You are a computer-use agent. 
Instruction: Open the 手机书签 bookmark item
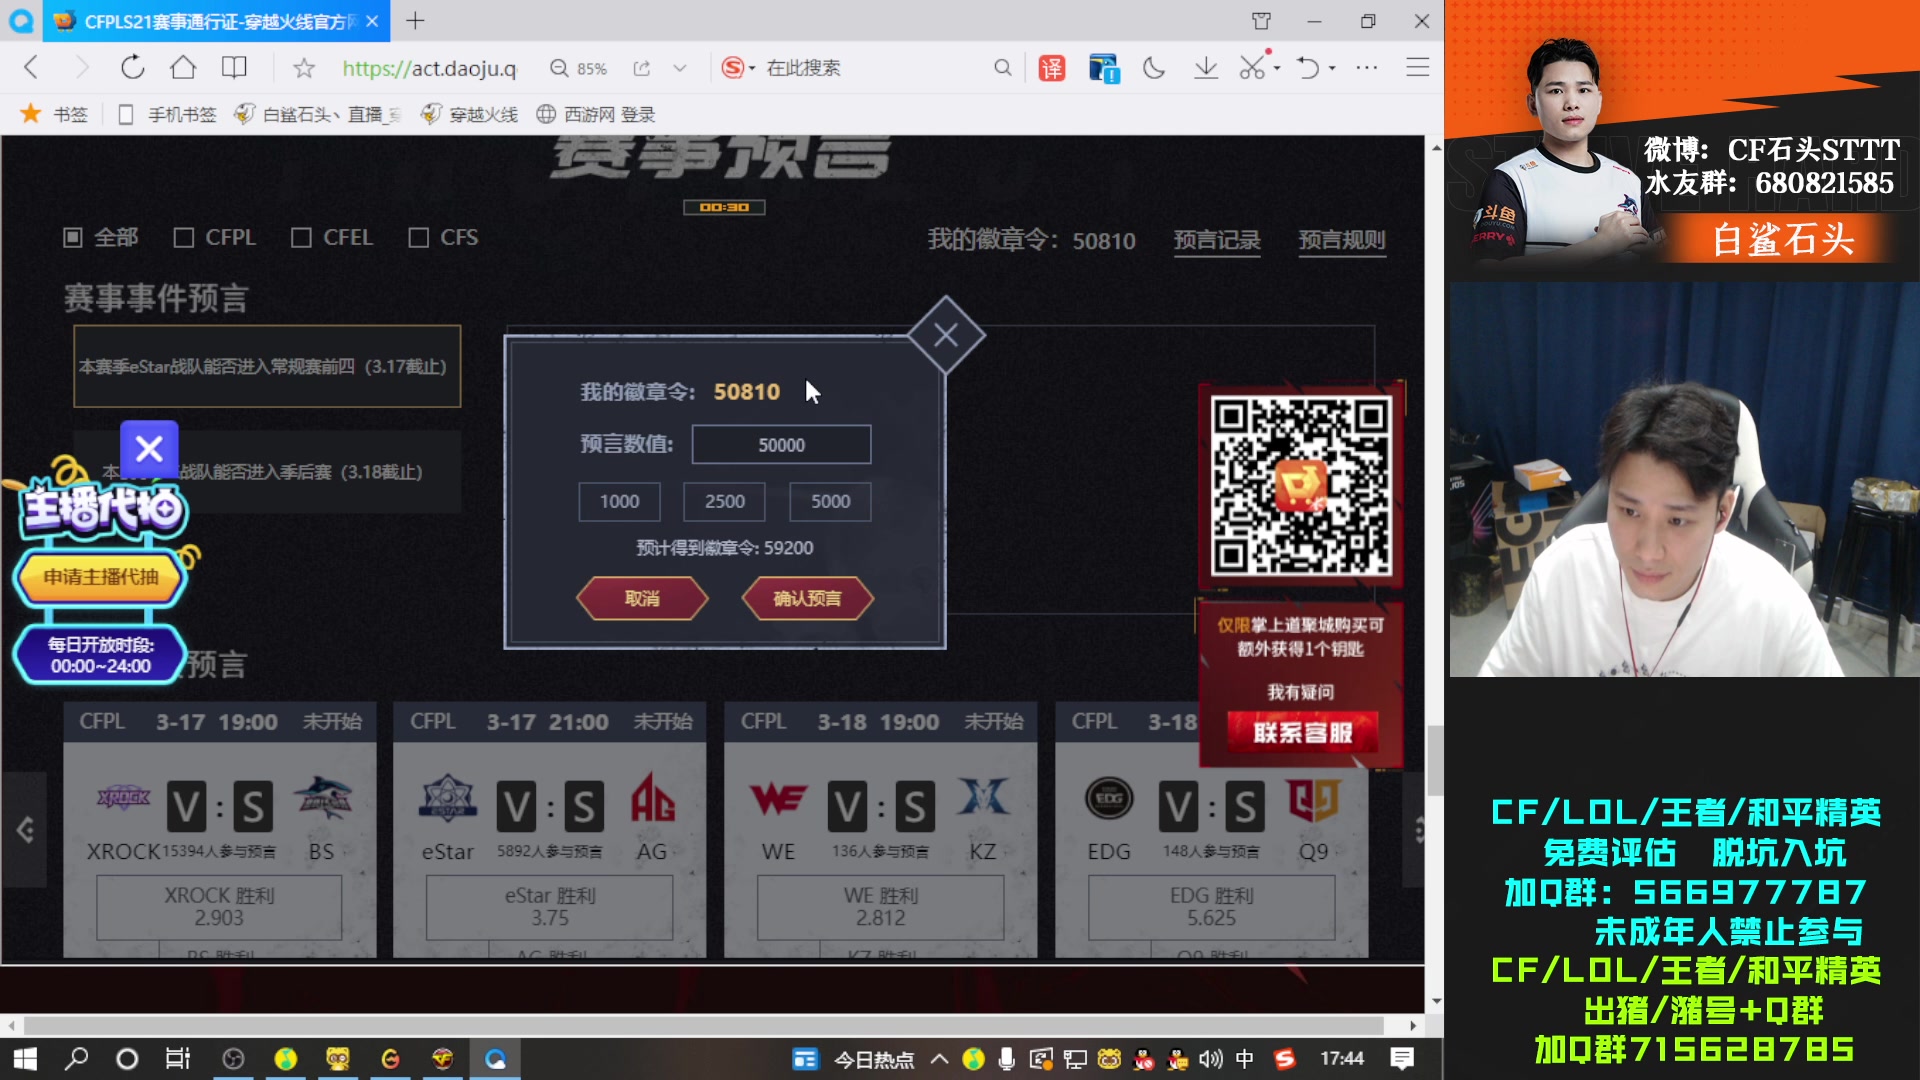coord(167,114)
